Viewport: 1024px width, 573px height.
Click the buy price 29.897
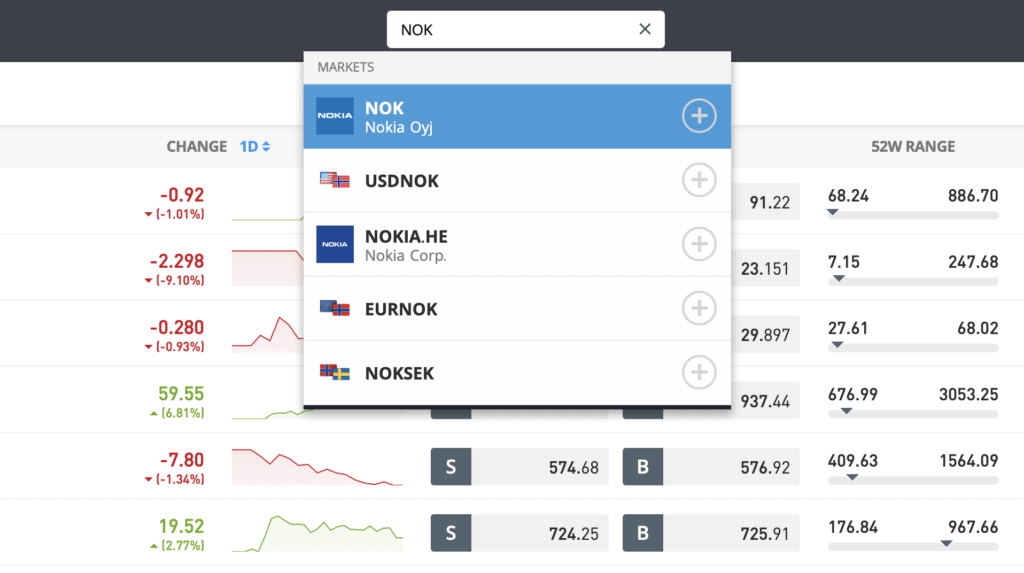[x=765, y=335]
